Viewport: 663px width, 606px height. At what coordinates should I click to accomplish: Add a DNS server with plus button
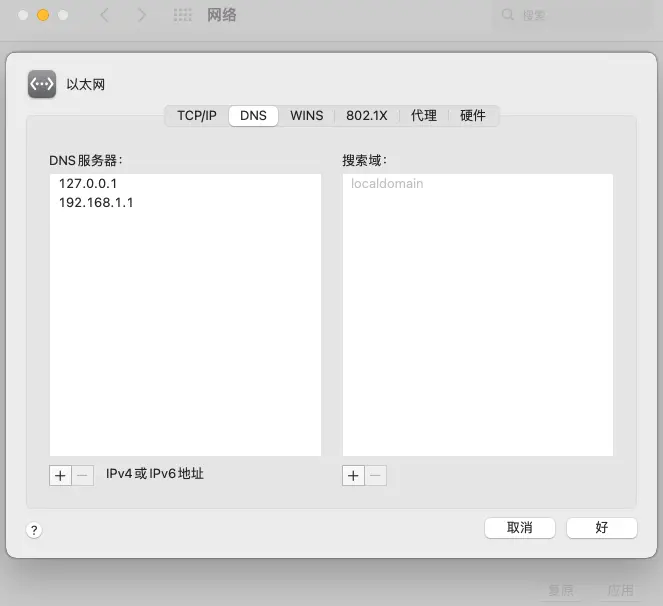tap(60, 475)
